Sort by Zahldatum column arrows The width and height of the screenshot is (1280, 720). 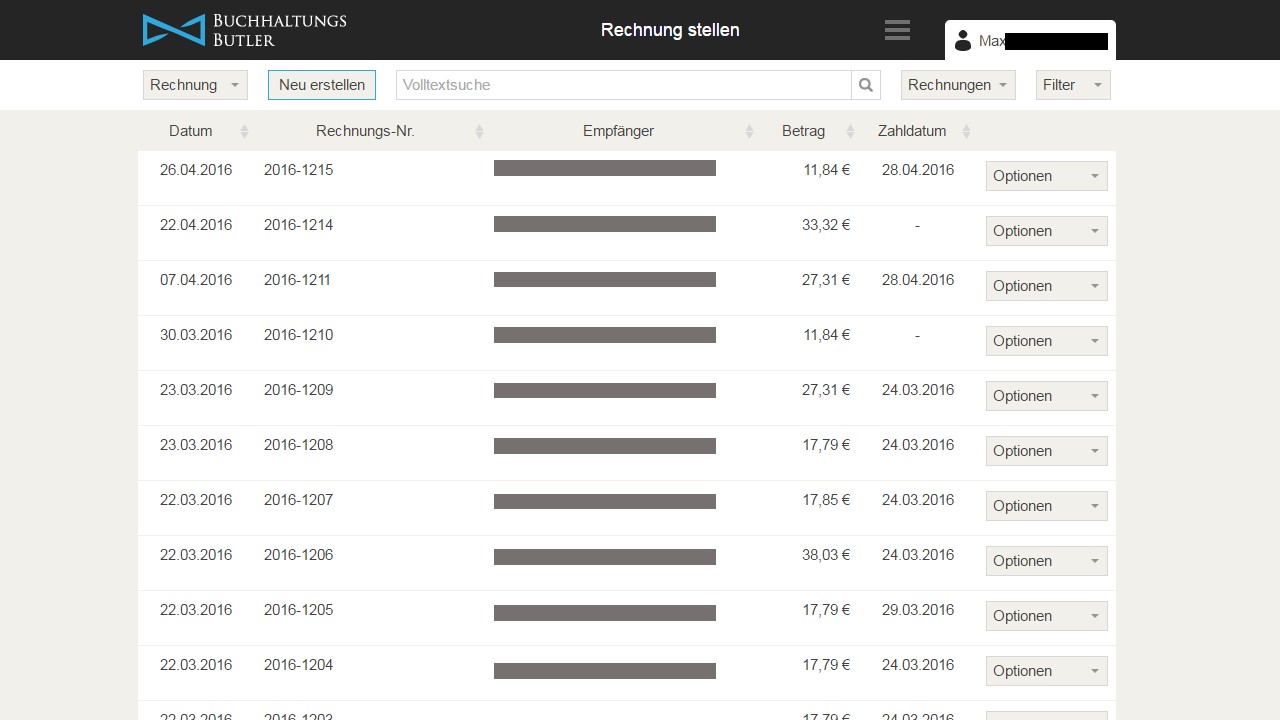click(x=966, y=131)
